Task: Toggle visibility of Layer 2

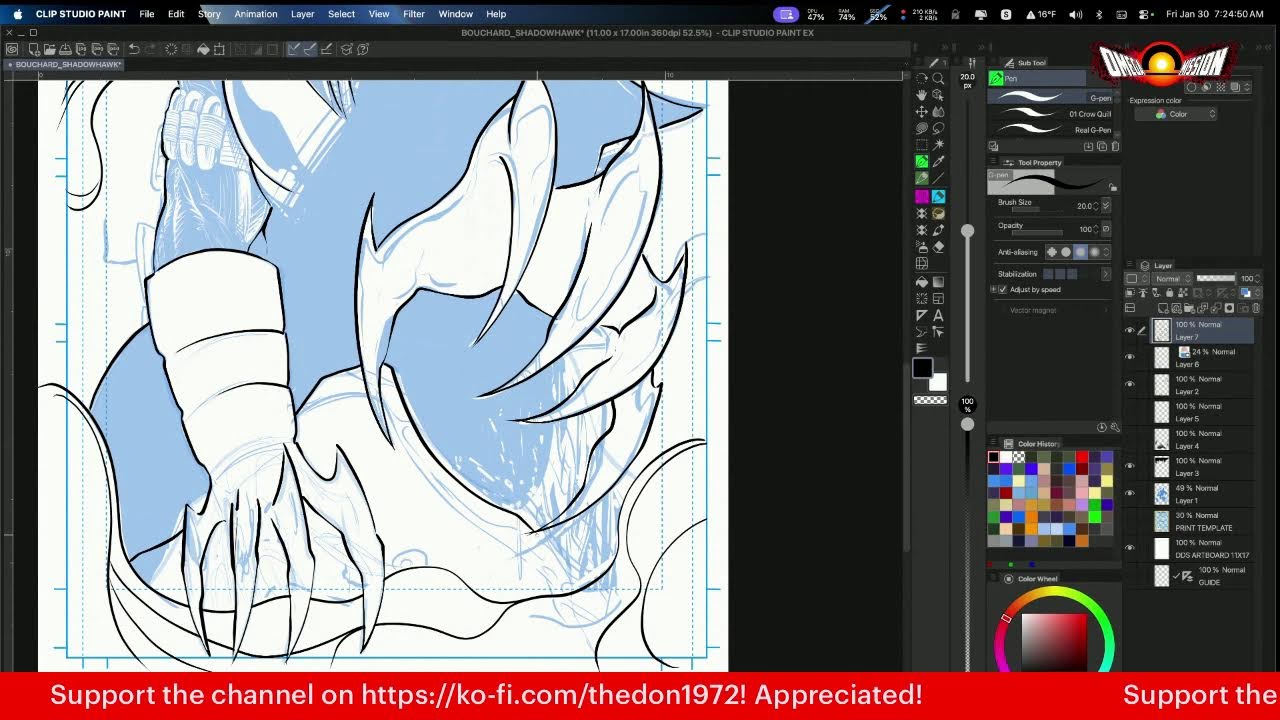Action: pos(1130,384)
